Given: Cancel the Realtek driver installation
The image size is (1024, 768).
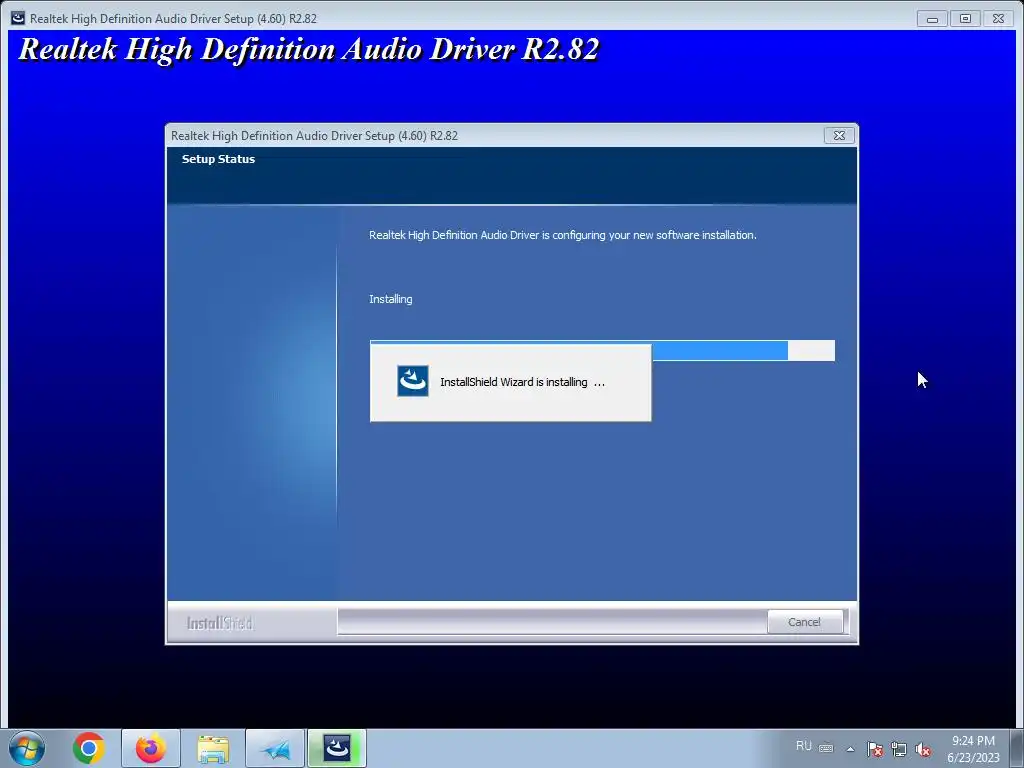Looking at the screenshot, I should click(805, 622).
